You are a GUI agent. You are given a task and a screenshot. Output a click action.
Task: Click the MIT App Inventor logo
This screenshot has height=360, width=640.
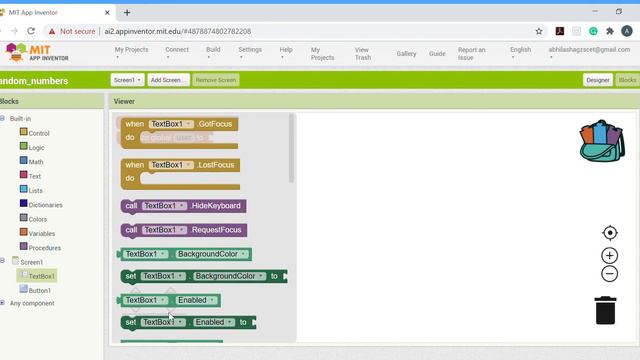tap(37, 53)
